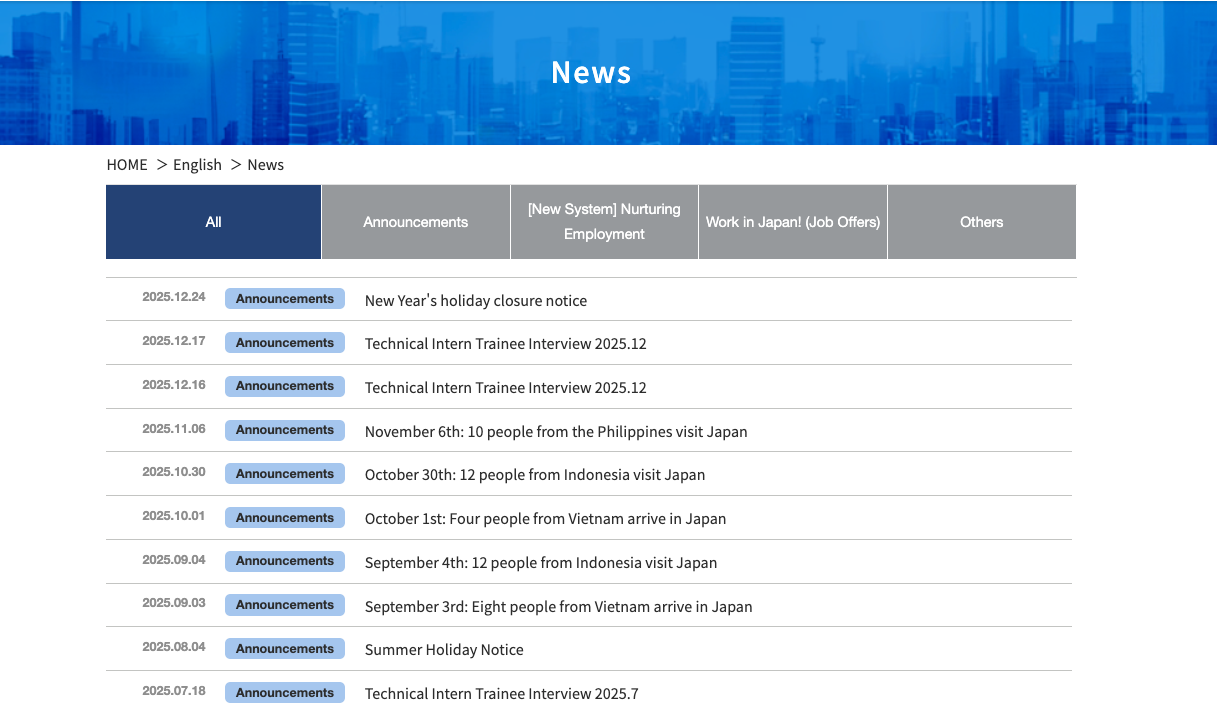The height and width of the screenshot is (709, 1217).
Task: Select the Work in Japan! (Job Offers) tab
Action: 792,222
